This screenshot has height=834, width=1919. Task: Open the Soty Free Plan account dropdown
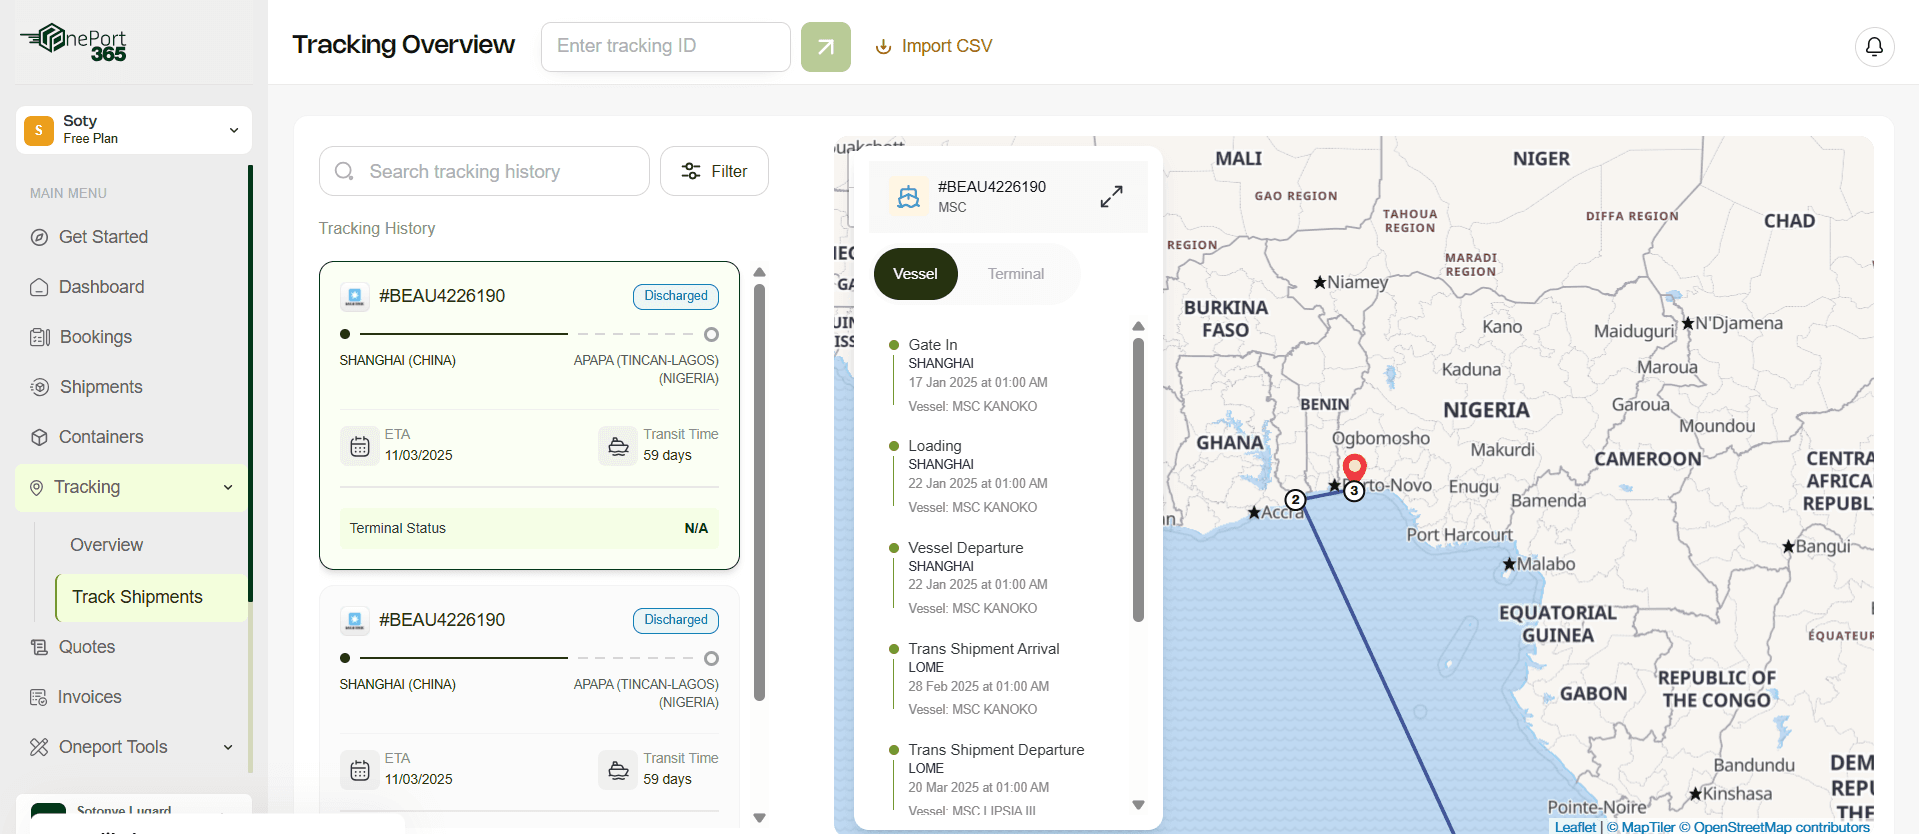pos(133,130)
